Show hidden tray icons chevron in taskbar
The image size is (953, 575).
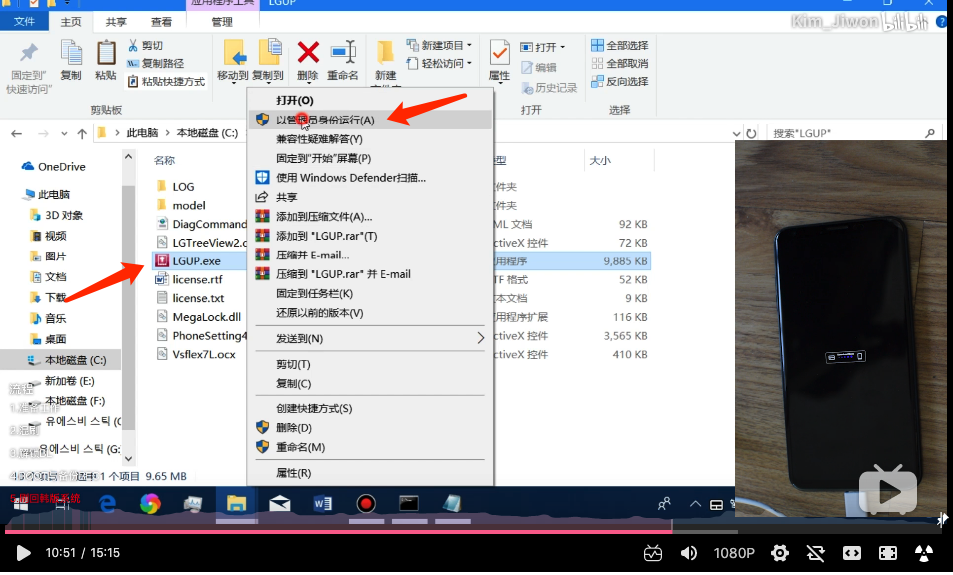point(695,504)
